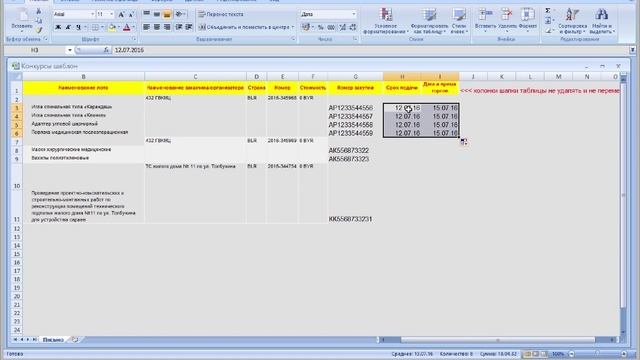Click the text orientation icon

179,14
